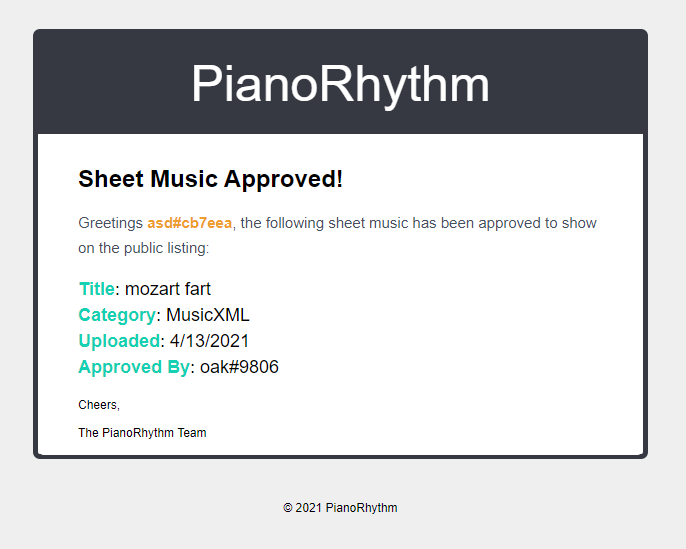Viewport: 686px width, 549px height.
Task: Click the dark header banner background
Action: [109, 82]
